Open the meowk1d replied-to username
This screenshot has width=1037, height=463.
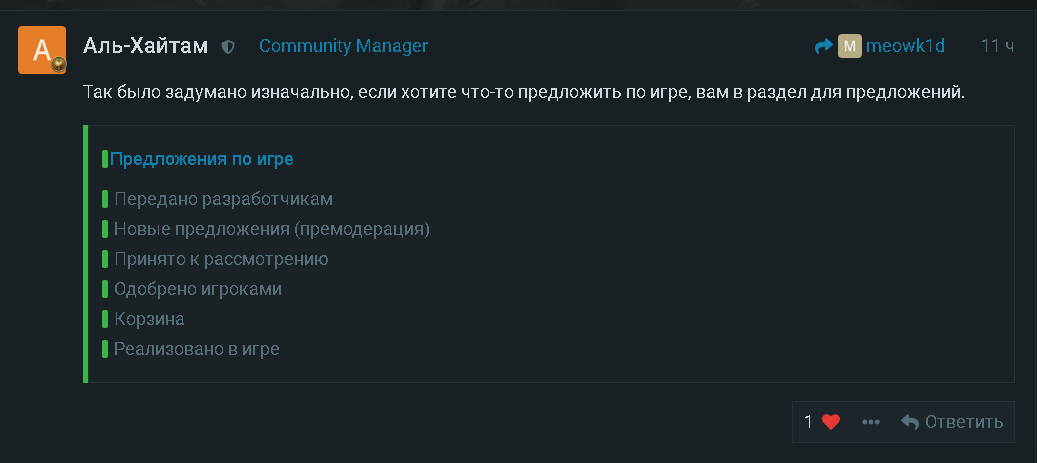pos(904,46)
